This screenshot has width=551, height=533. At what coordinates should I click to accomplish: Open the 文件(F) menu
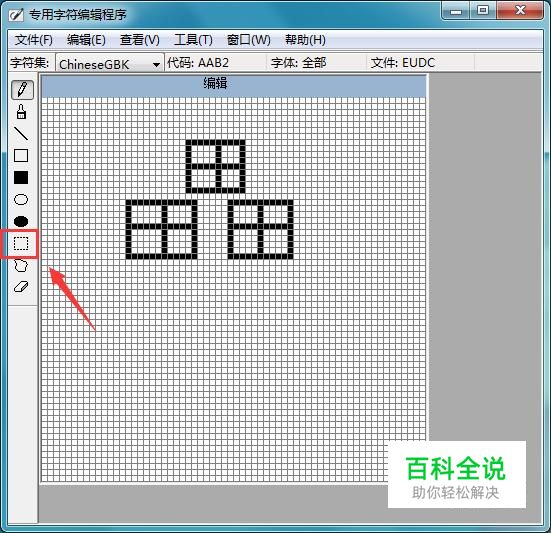[34, 40]
